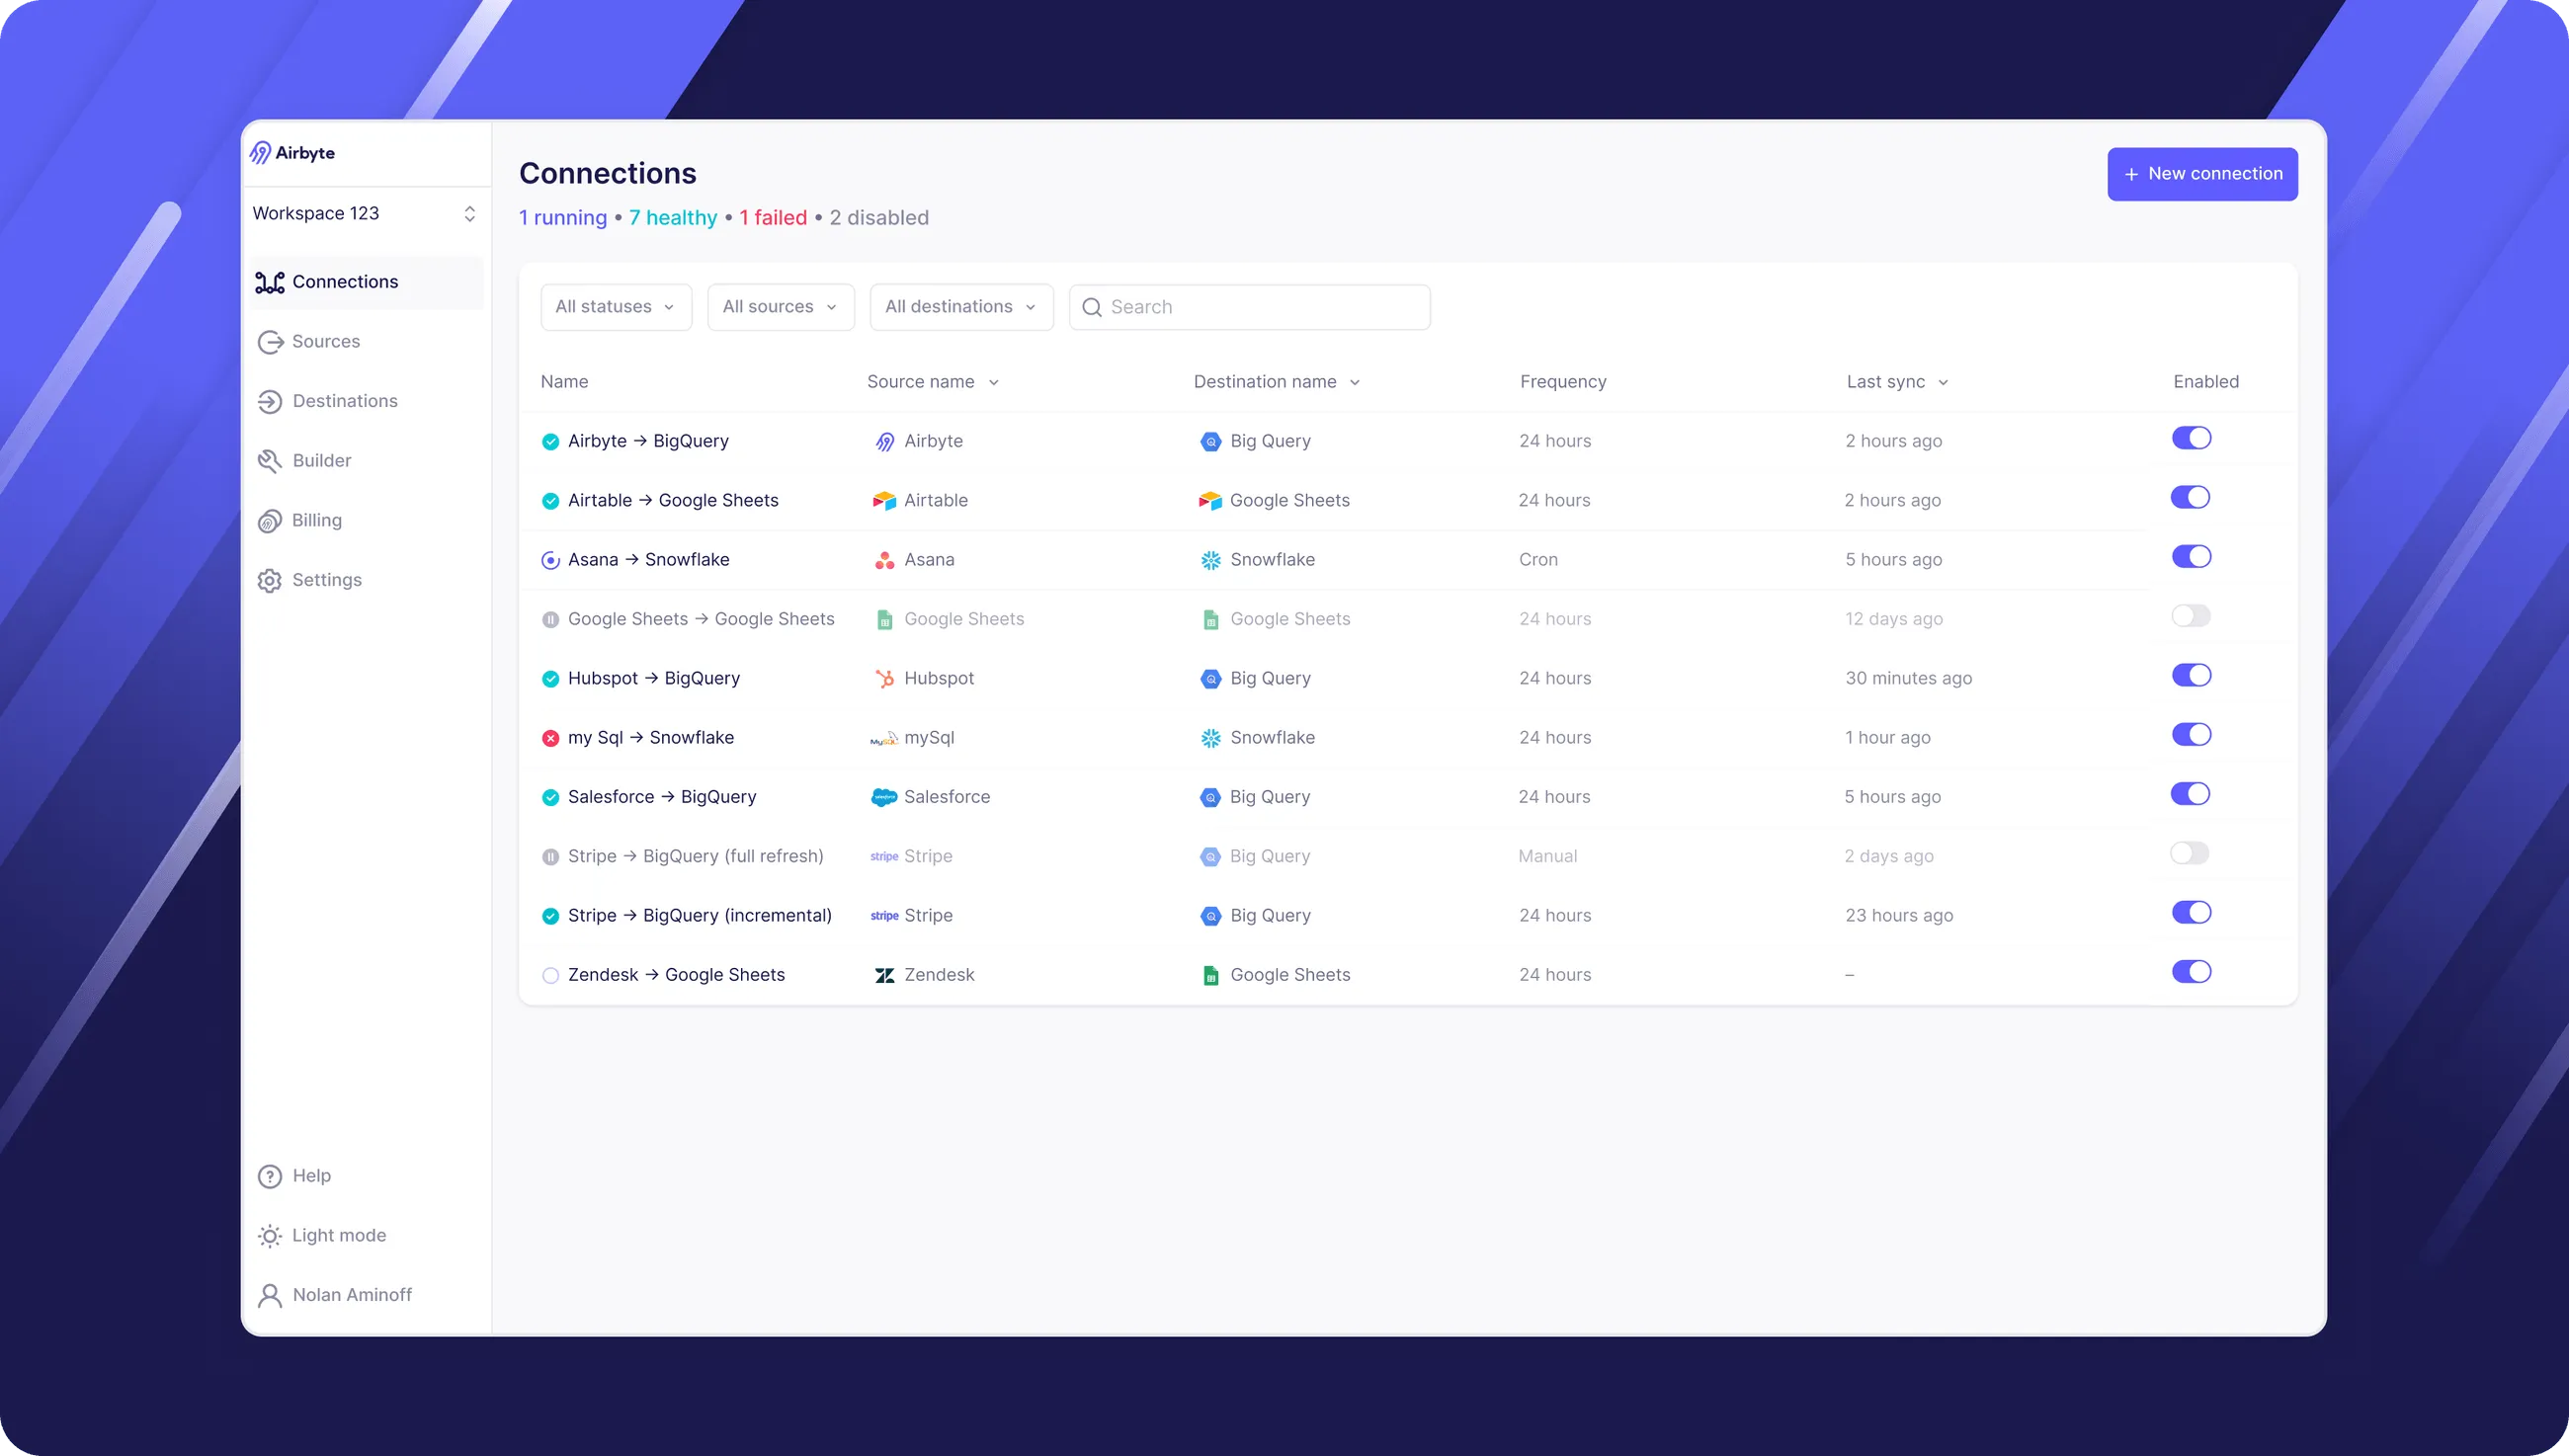Click the New connection button

(x=2201, y=174)
